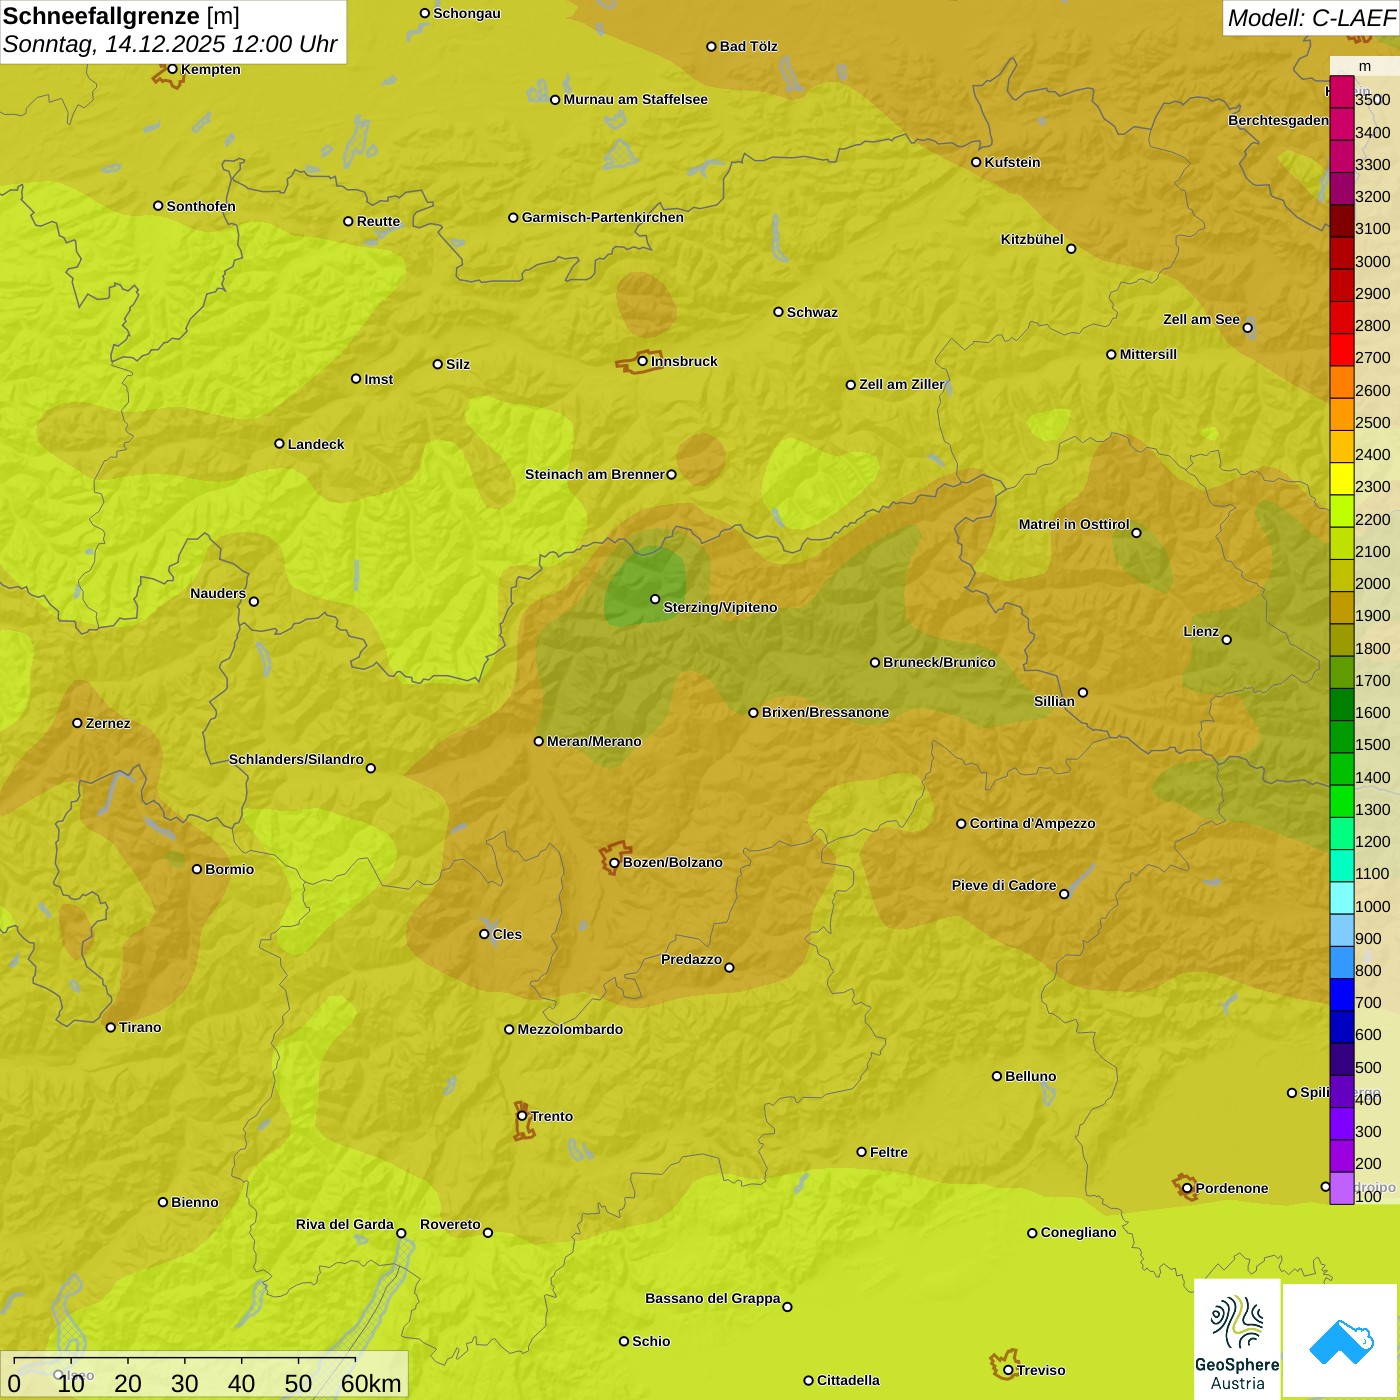Click the Conegliano label
This screenshot has width=1400, height=1400.
click(x=1078, y=1232)
